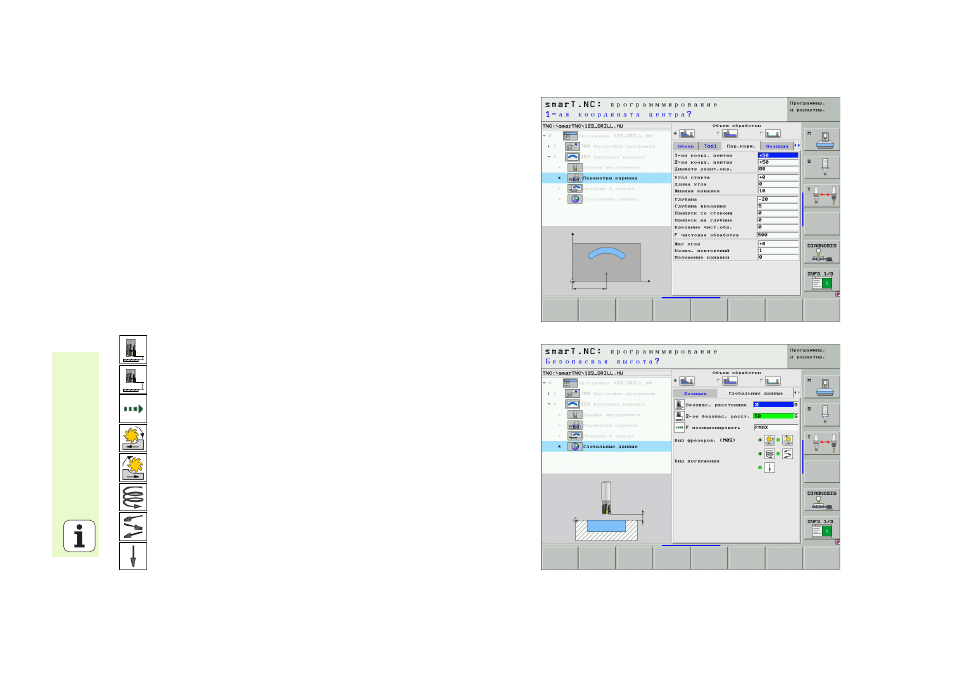Click the second set-up clearance icon in left column
This screenshot has width=954, height=676.
click(133, 380)
